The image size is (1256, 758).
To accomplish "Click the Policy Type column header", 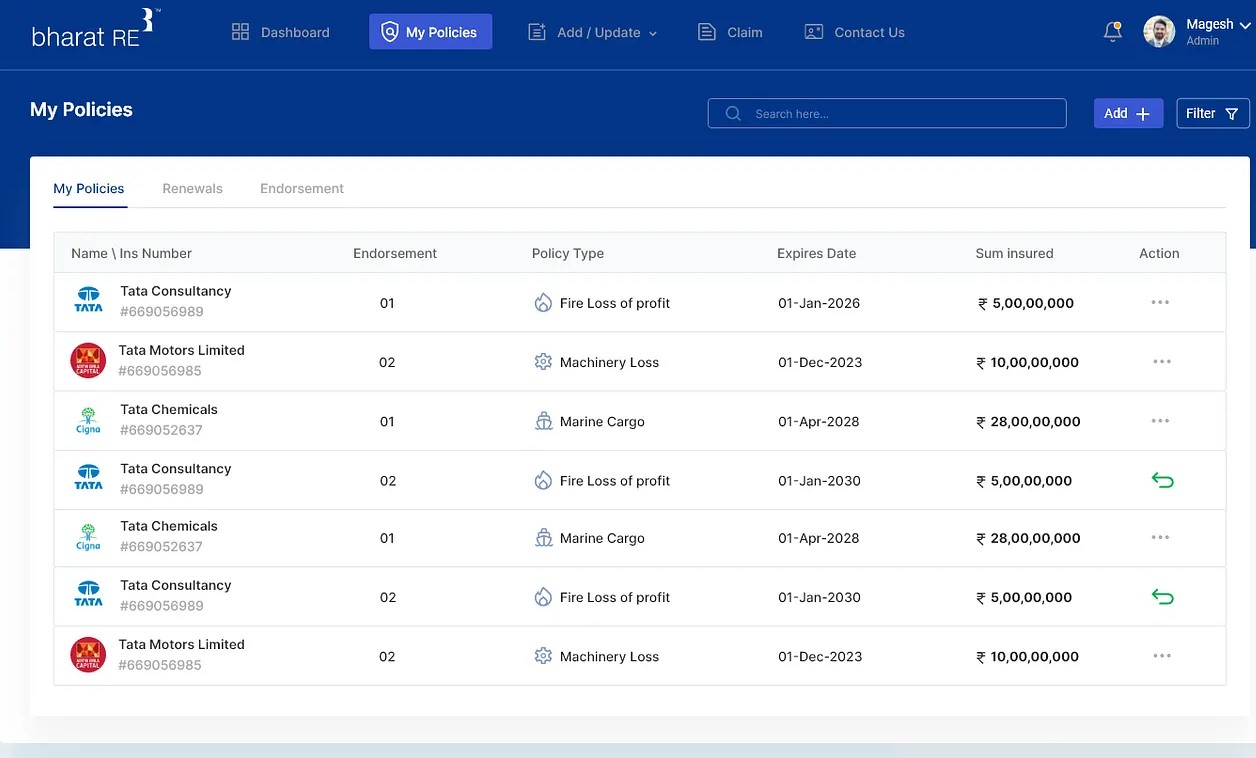I will 568,253.
